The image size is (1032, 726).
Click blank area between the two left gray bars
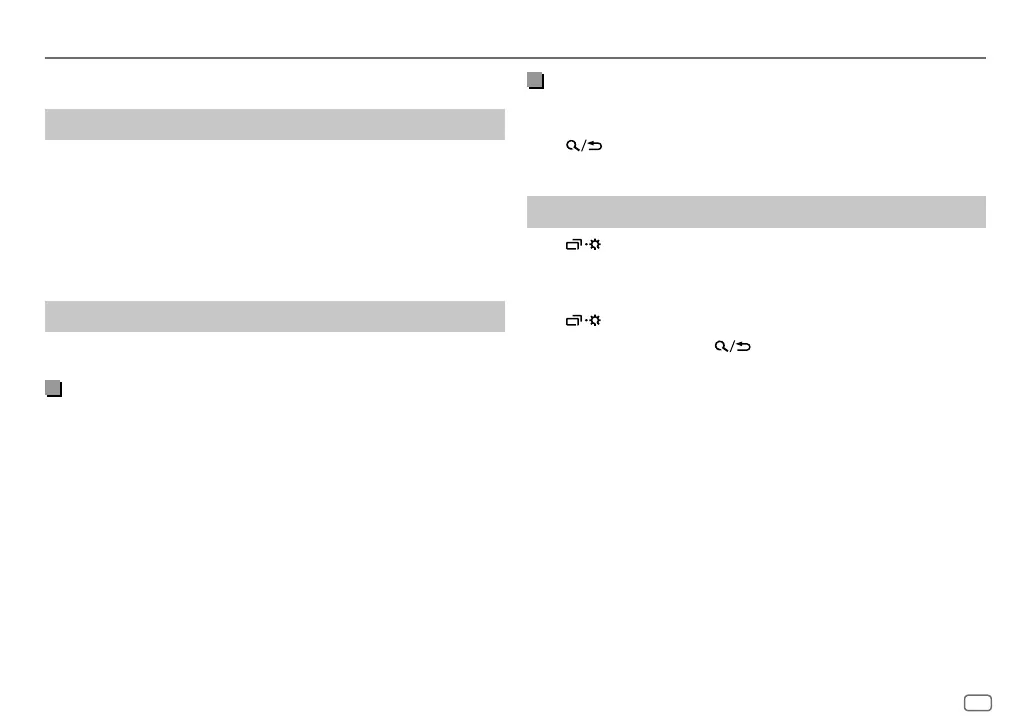[274, 220]
